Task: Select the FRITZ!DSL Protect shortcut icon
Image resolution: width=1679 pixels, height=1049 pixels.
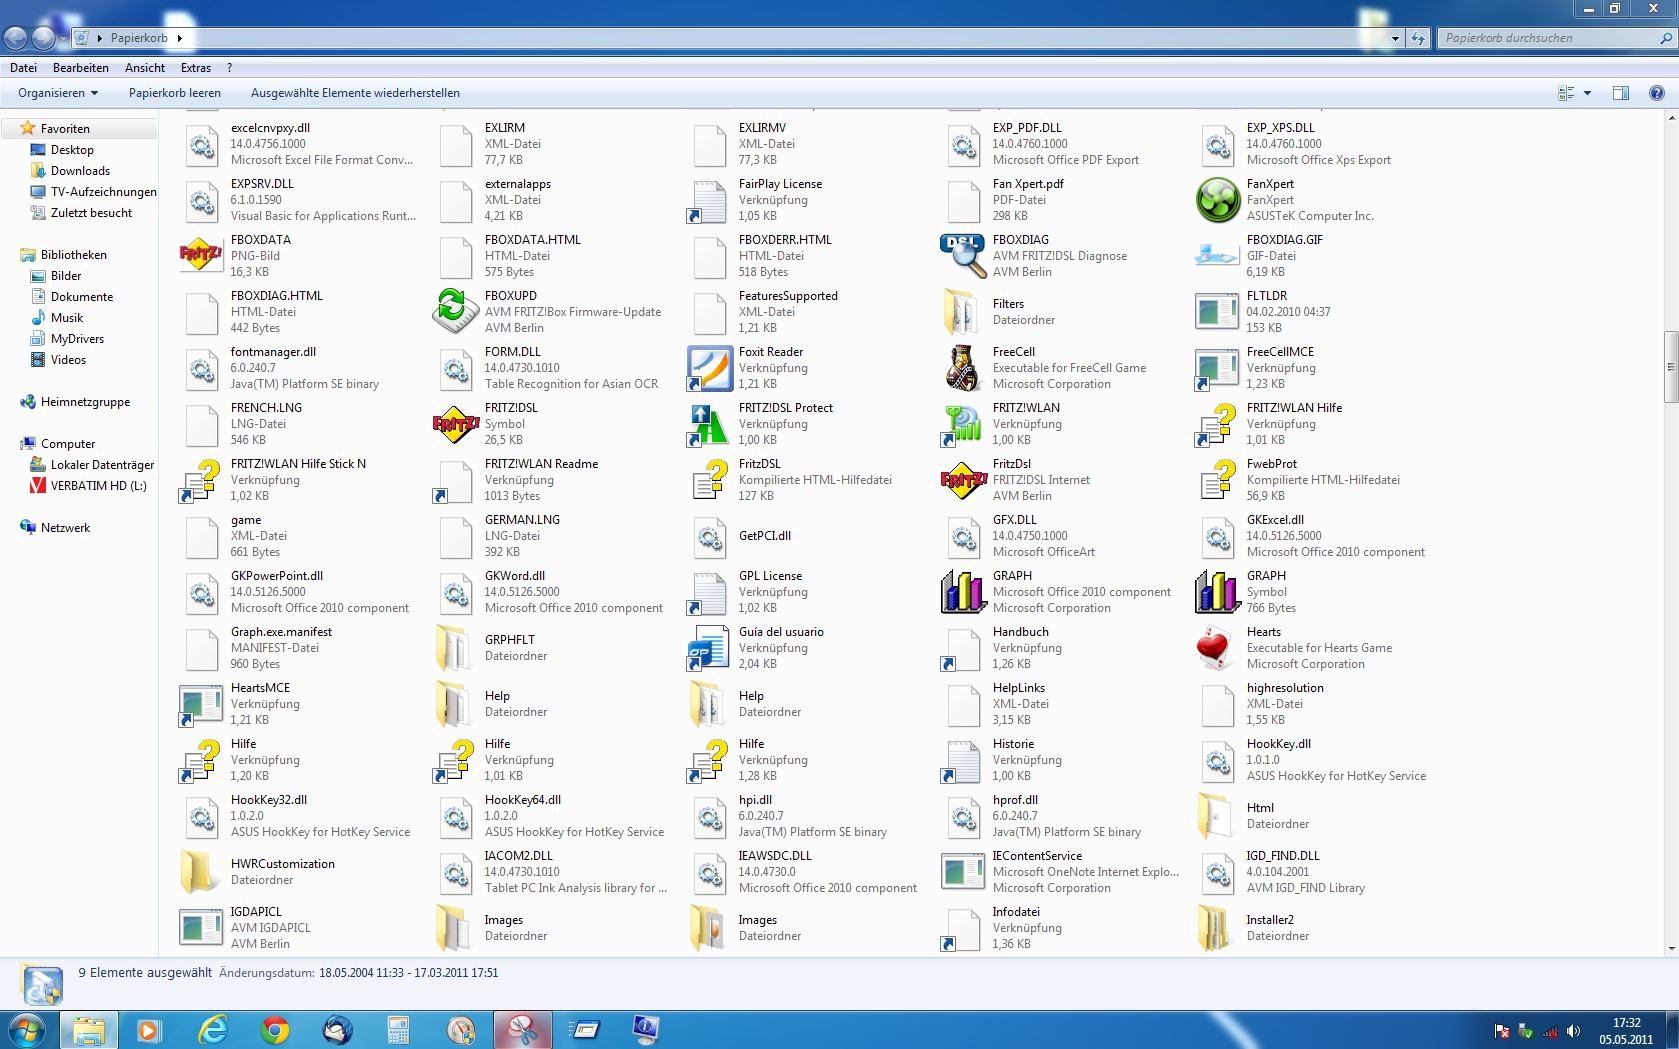Action: [709, 424]
